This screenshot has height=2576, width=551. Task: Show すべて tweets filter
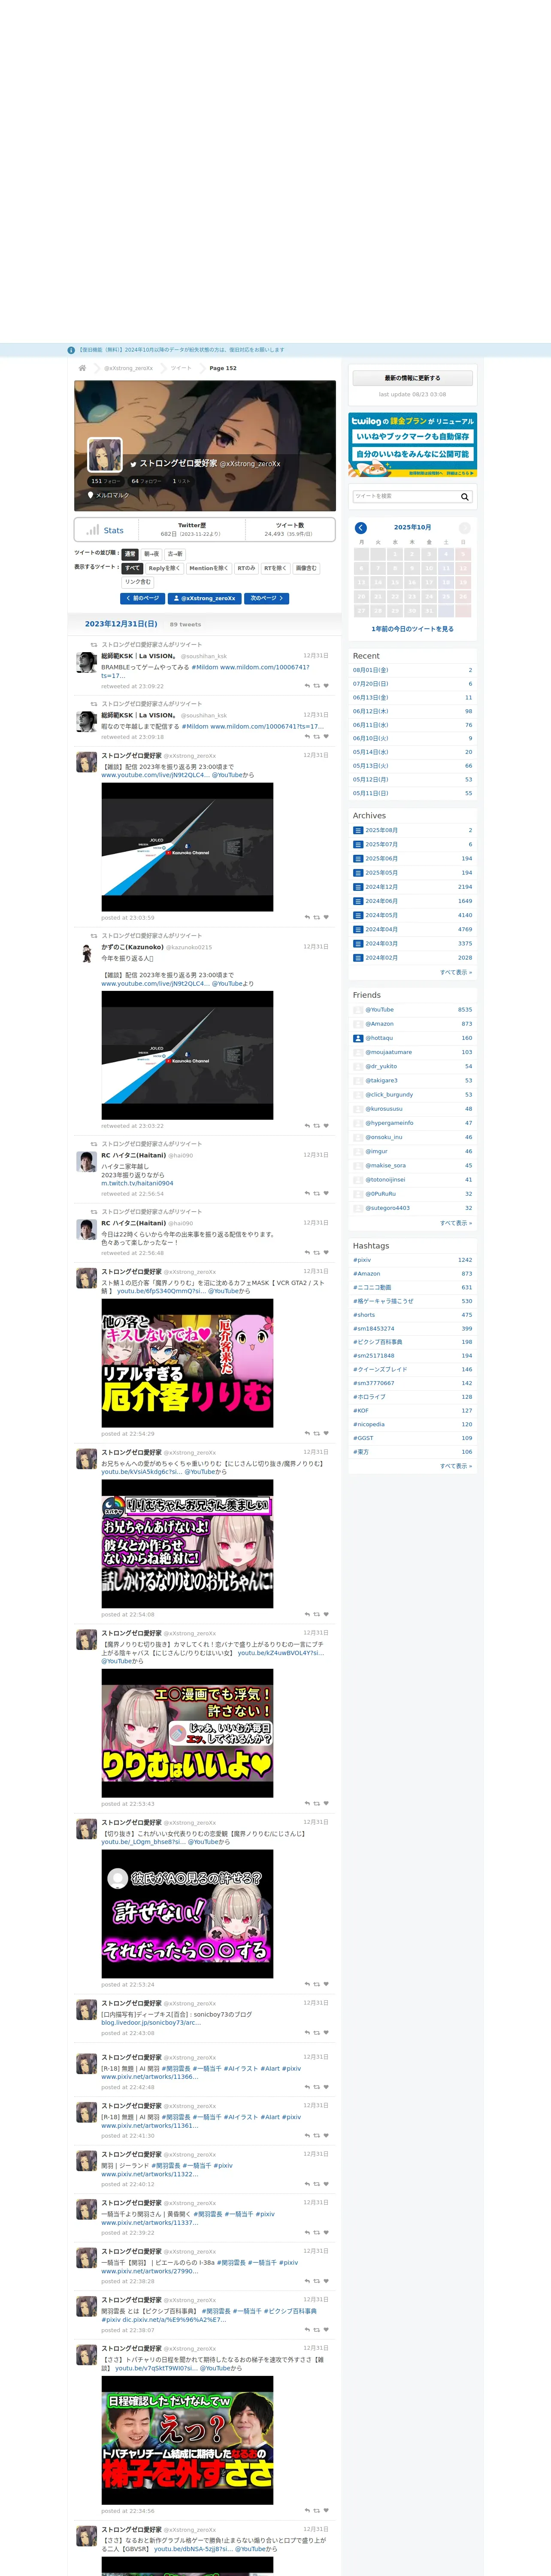tap(132, 568)
